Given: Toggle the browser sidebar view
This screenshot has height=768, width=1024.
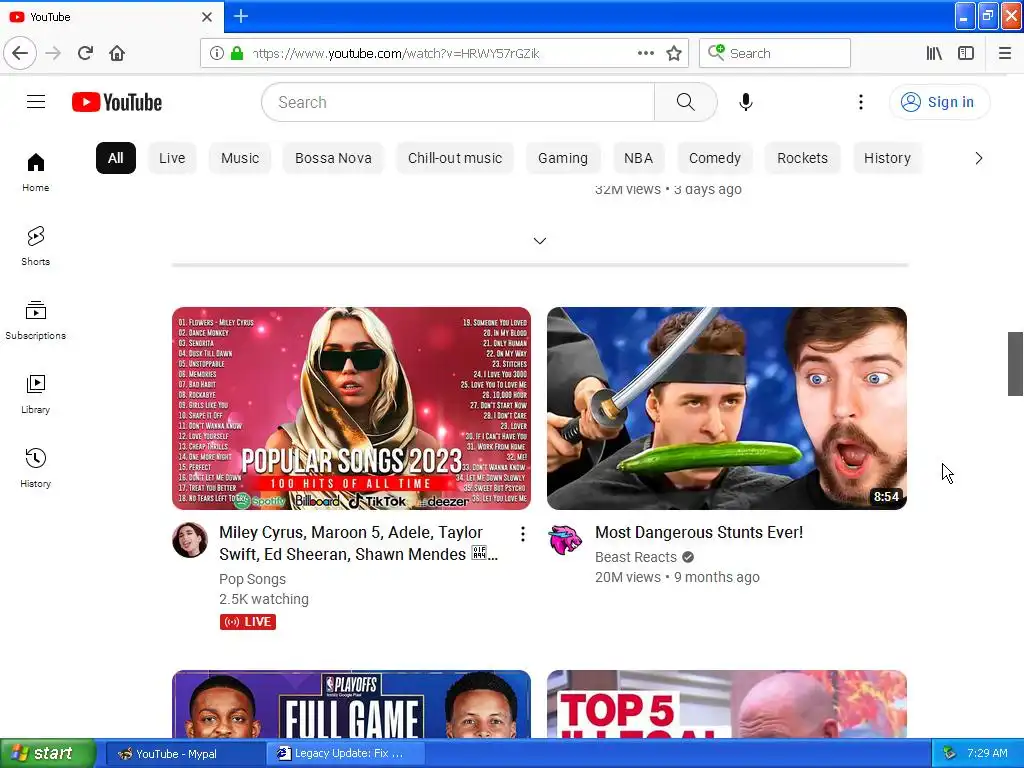Looking at the screenshot, I should pos(966,53).
